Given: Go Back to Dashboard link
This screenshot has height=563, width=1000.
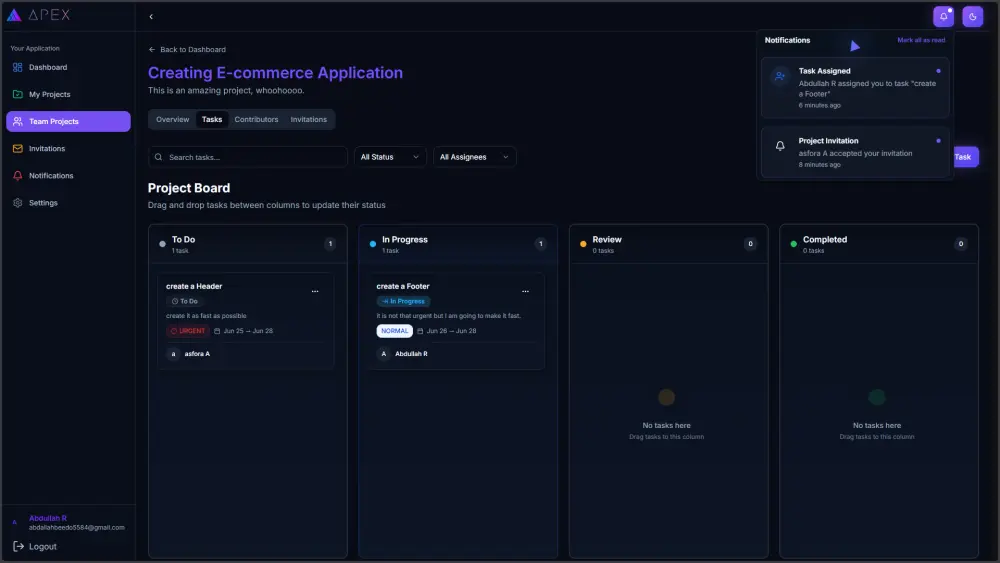Looking at the screenshot, I should click(187, 50).
